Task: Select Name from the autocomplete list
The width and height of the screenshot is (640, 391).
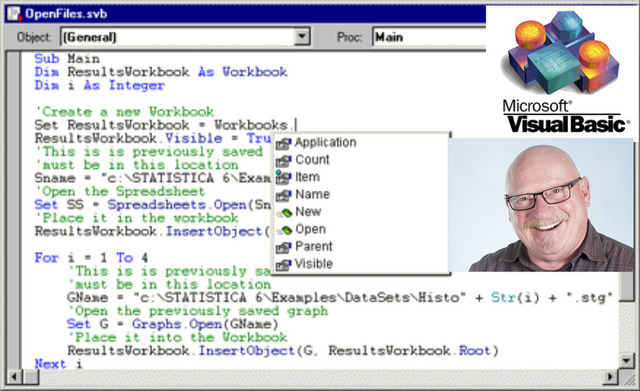Action: (312, 194)
